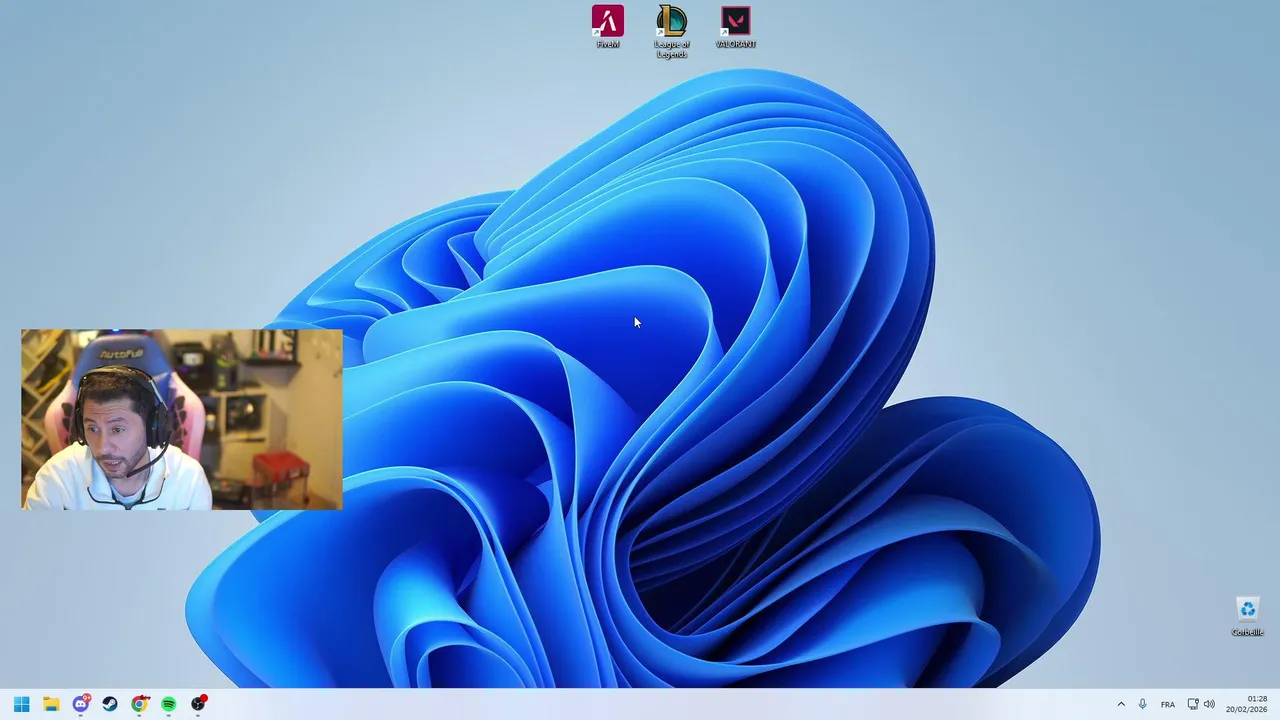Open the Windows Start menu
Image resolution: width=1280 pixels, height=720 pixels.
click(x=22, y=704)
